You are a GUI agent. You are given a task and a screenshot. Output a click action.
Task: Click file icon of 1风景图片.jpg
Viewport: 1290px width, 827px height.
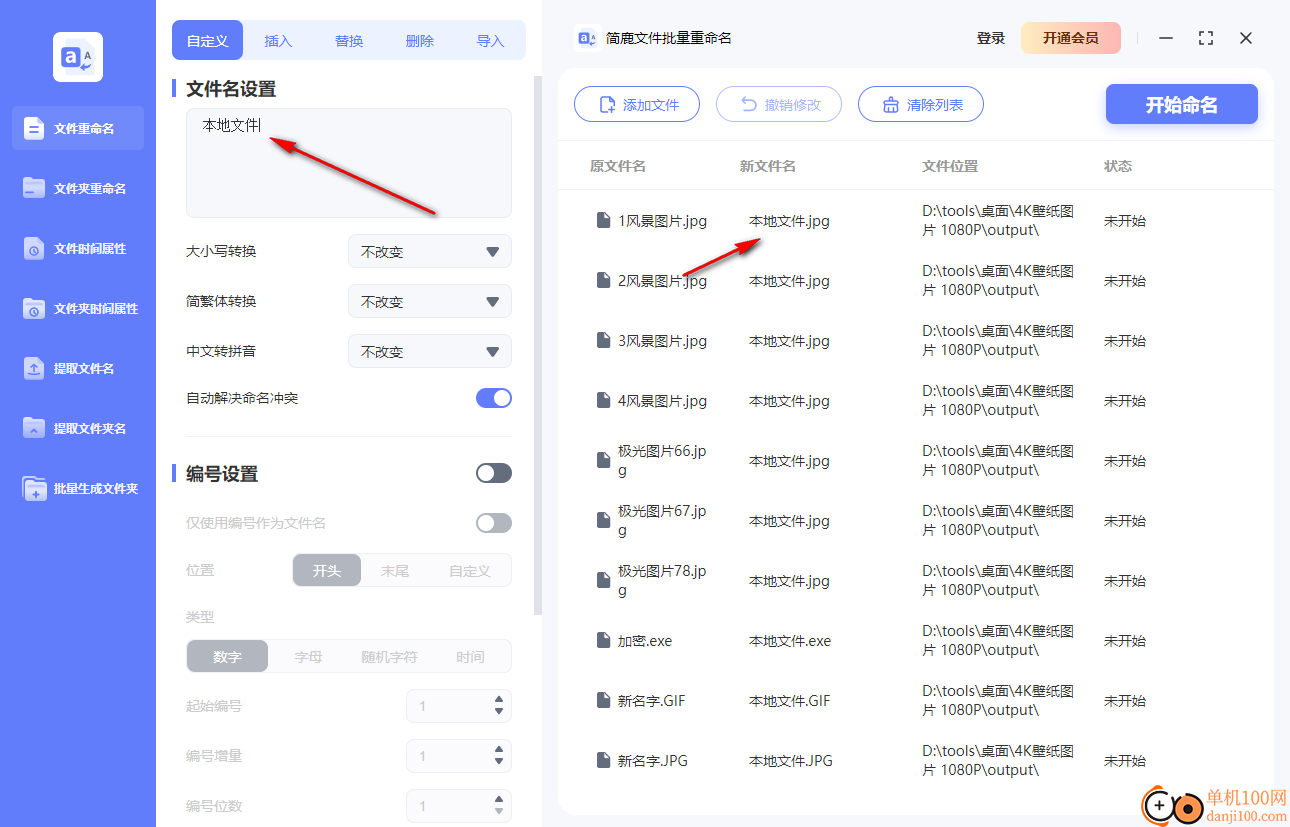603,220
